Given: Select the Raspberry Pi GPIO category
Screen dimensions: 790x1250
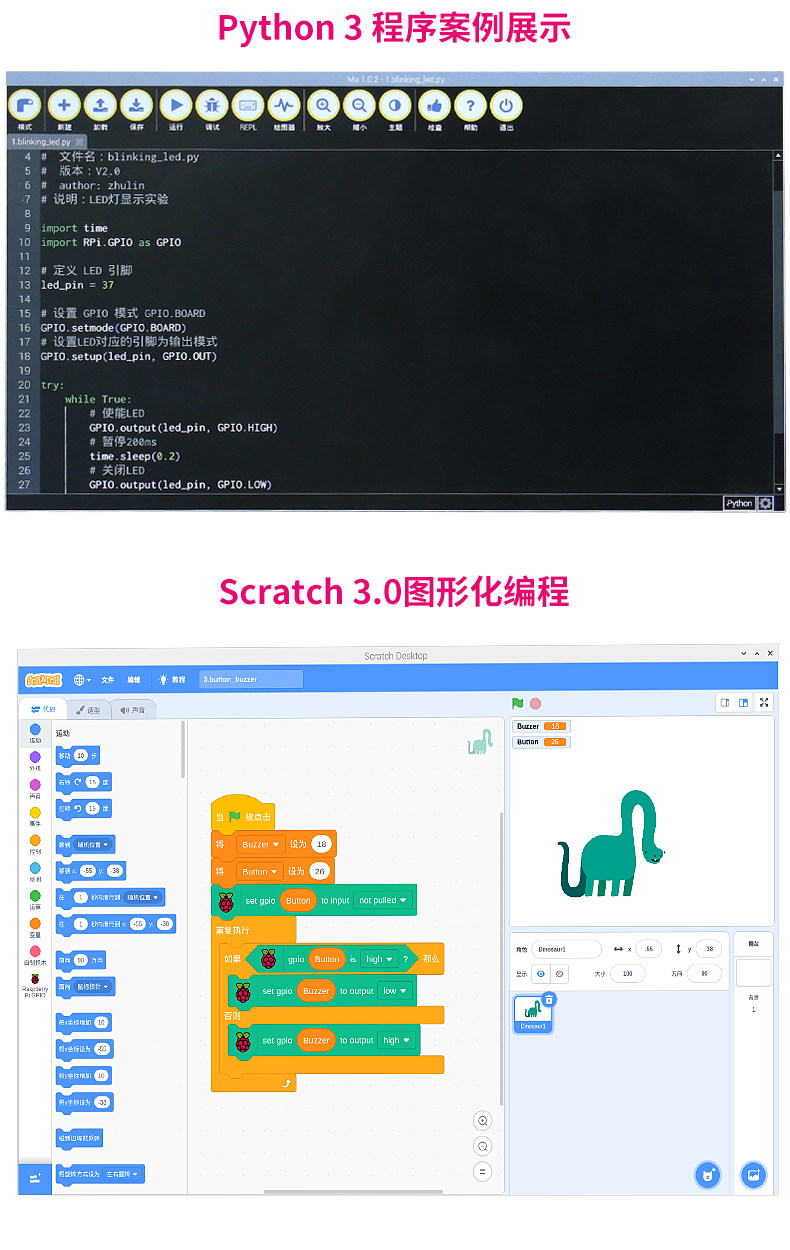Looking at the screenshot, I should click(35, 985).
